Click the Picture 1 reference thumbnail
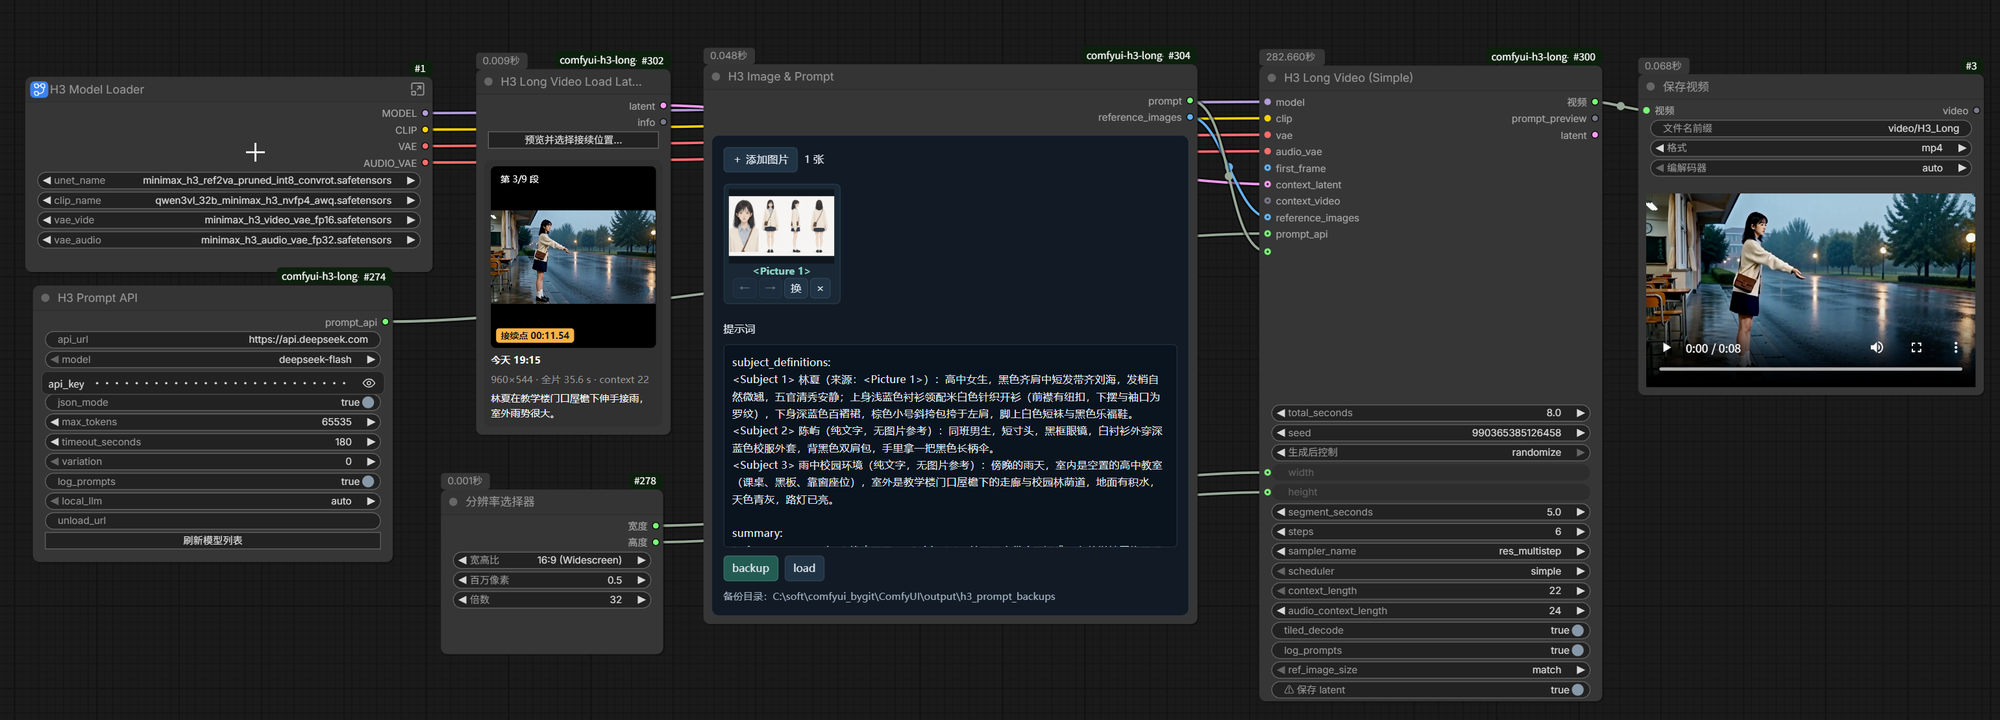 point(782,225)
